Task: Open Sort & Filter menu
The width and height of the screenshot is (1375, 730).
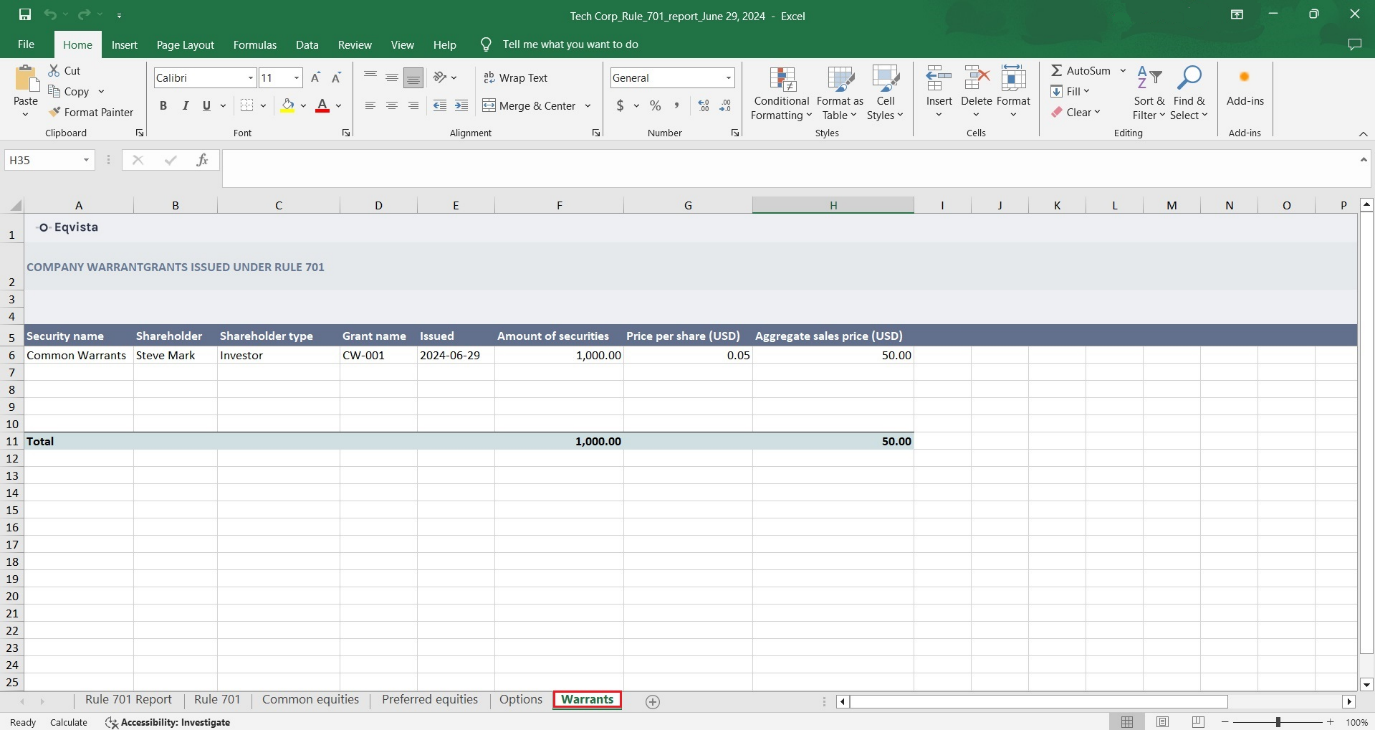Action: point(1149,94)
